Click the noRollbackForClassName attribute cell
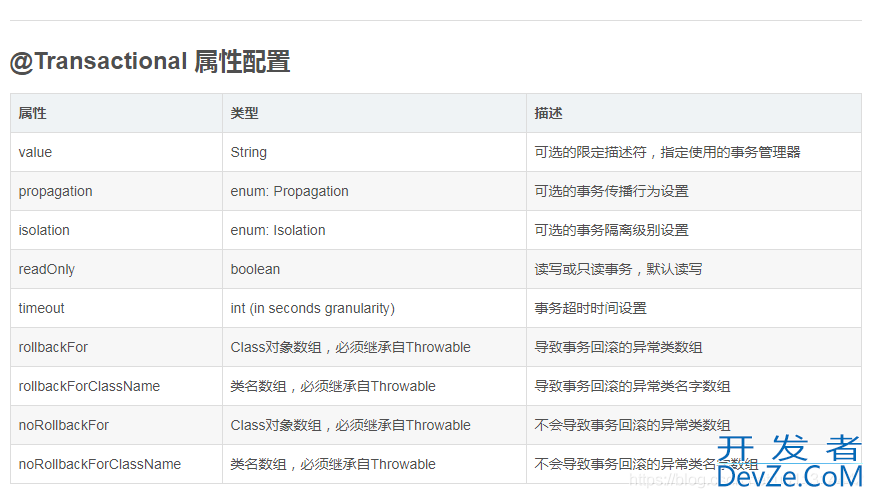 (99, 464)
